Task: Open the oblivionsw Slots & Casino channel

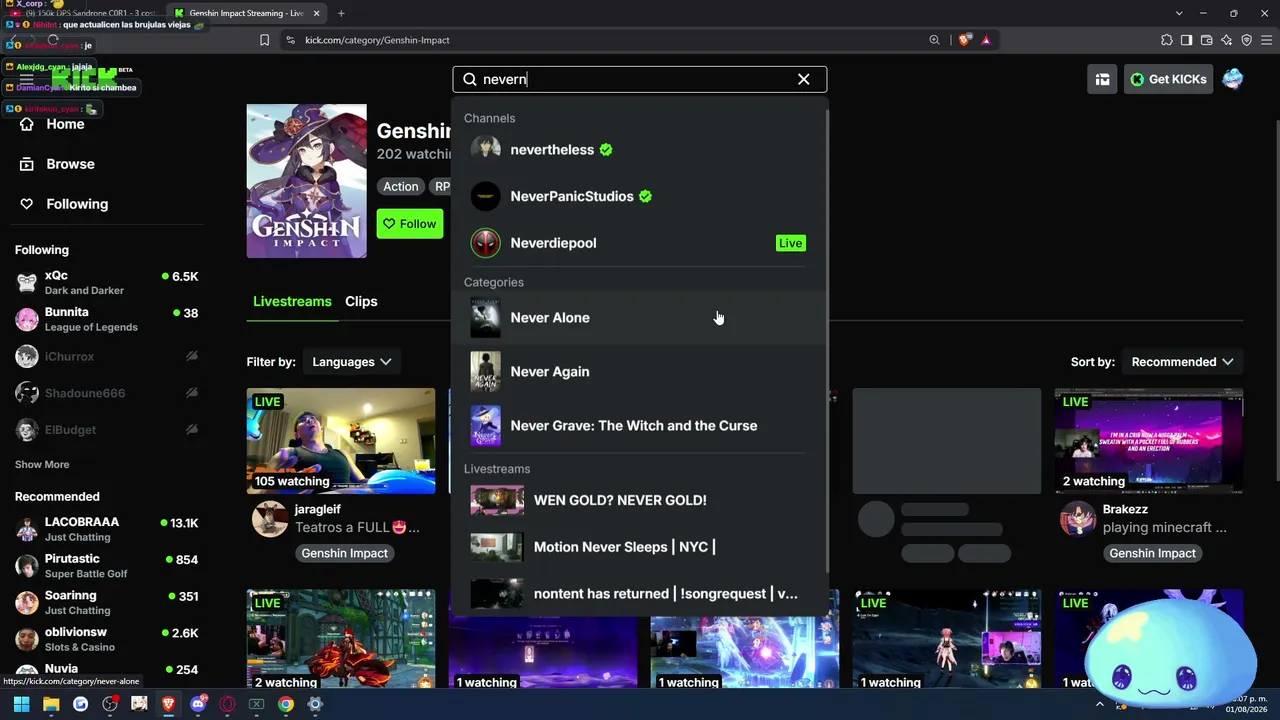Action: (x=106, y=639)
